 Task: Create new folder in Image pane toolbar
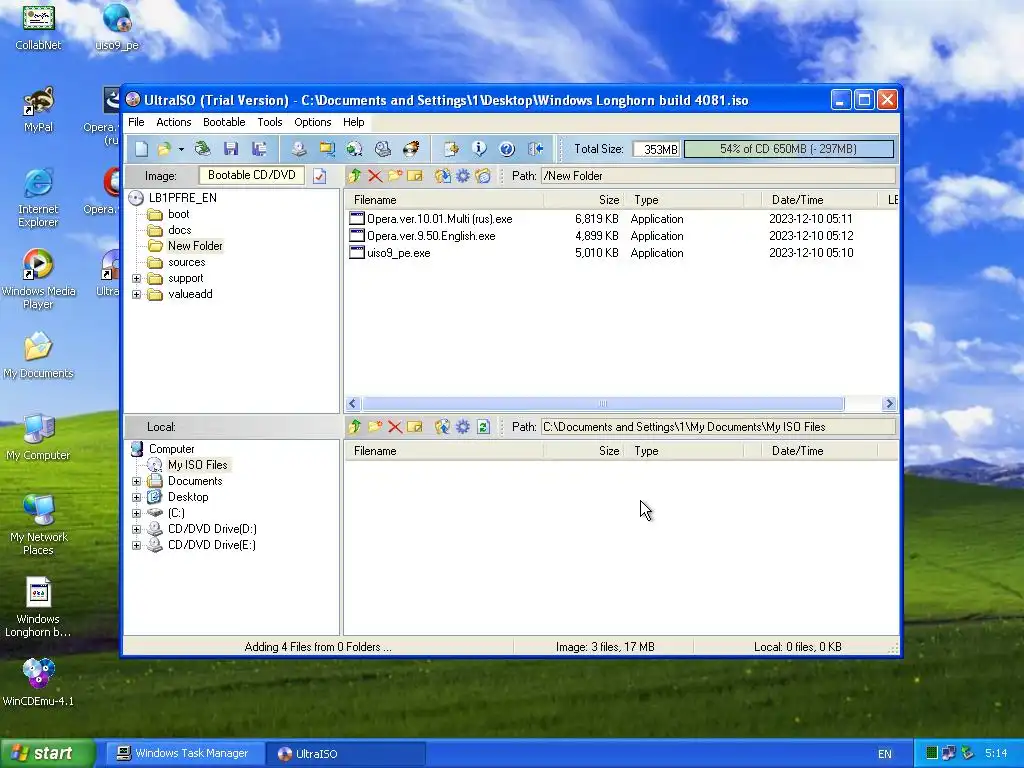[x=395, y=176]
